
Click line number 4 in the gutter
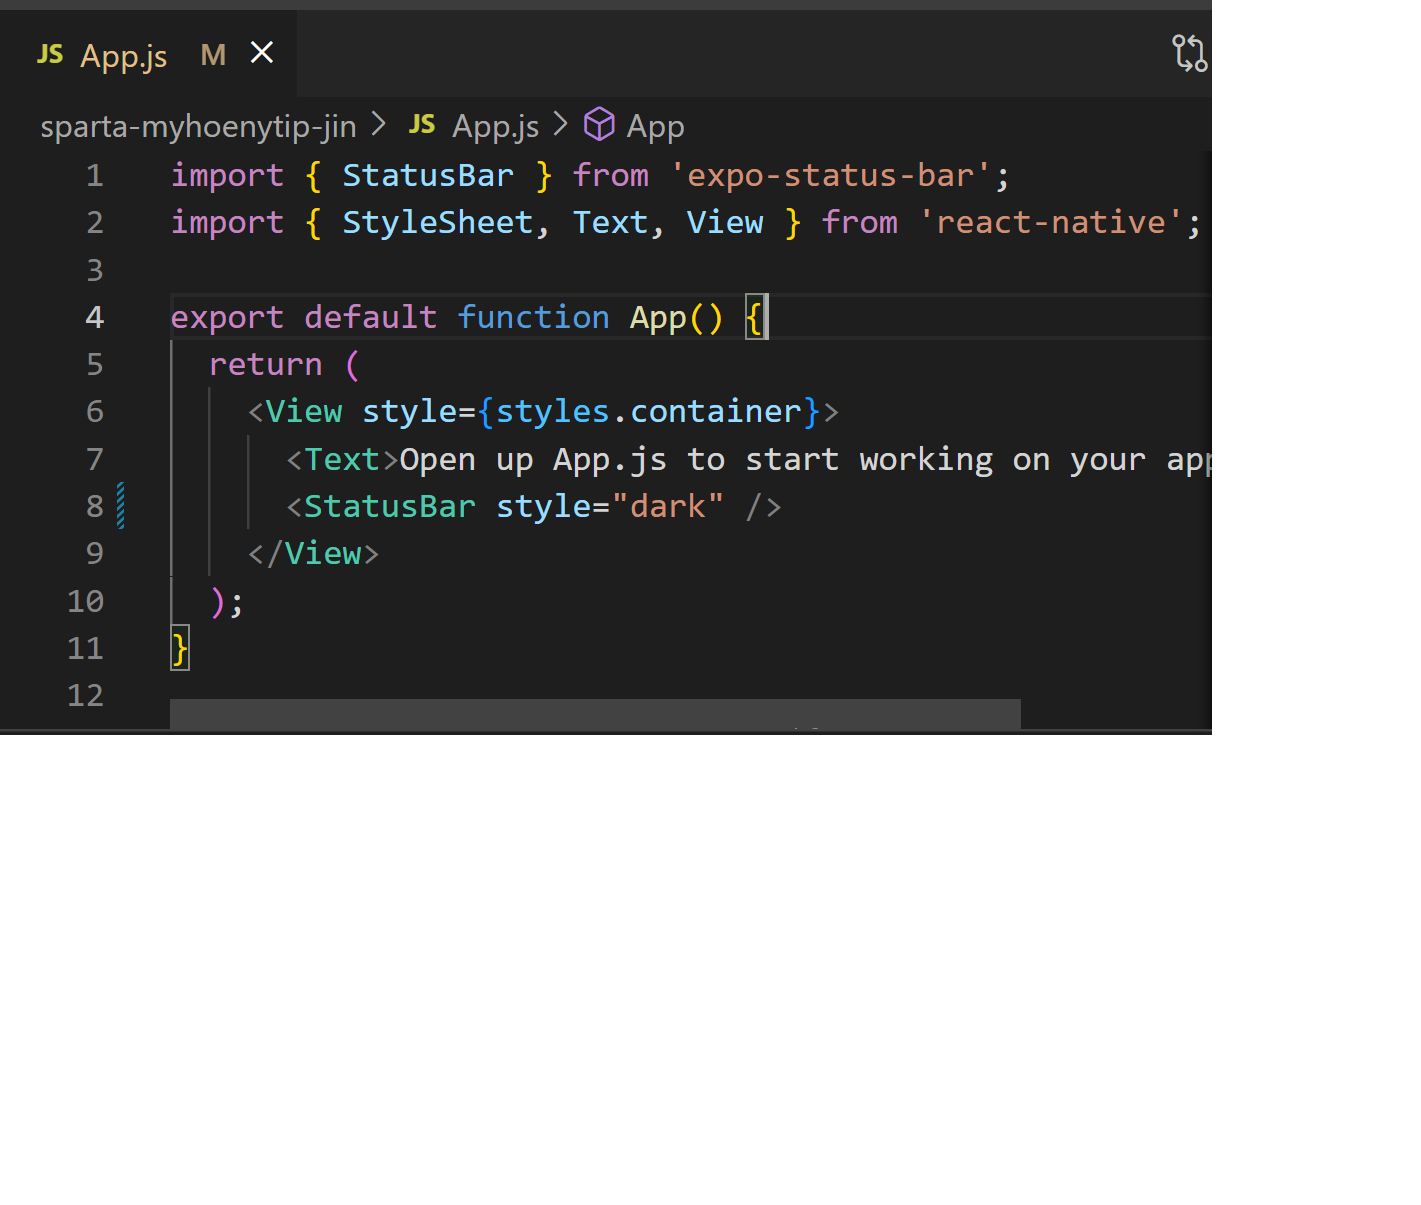[x=95, y=318]
